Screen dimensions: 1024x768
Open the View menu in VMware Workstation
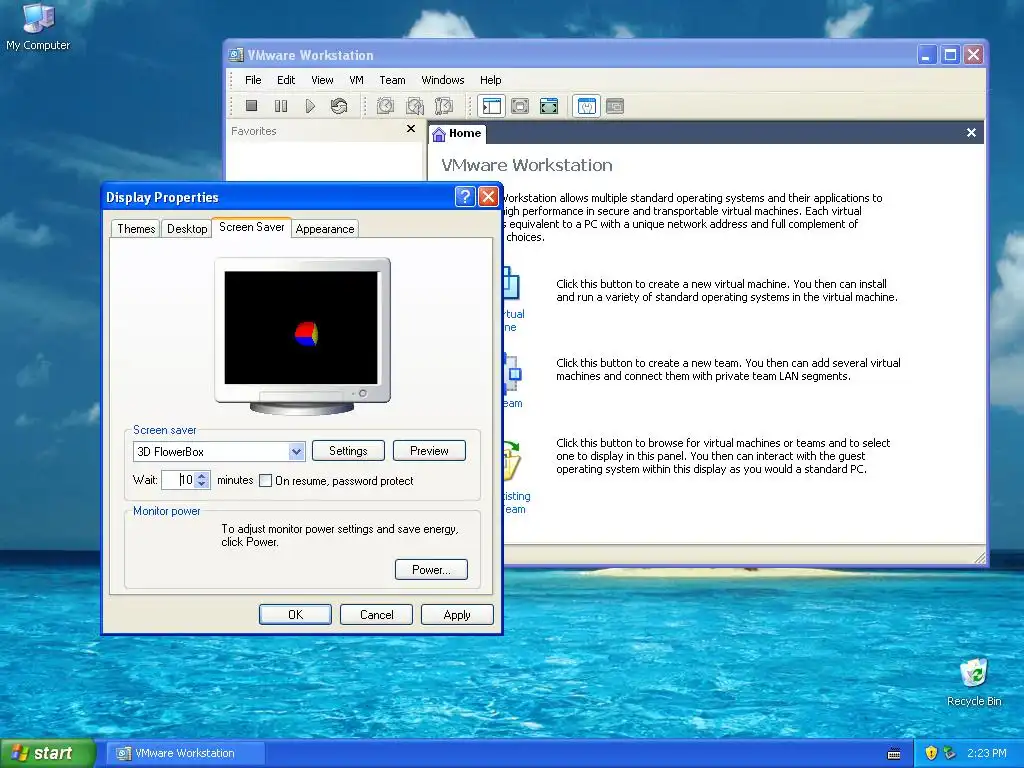click(x=322, y=80)
